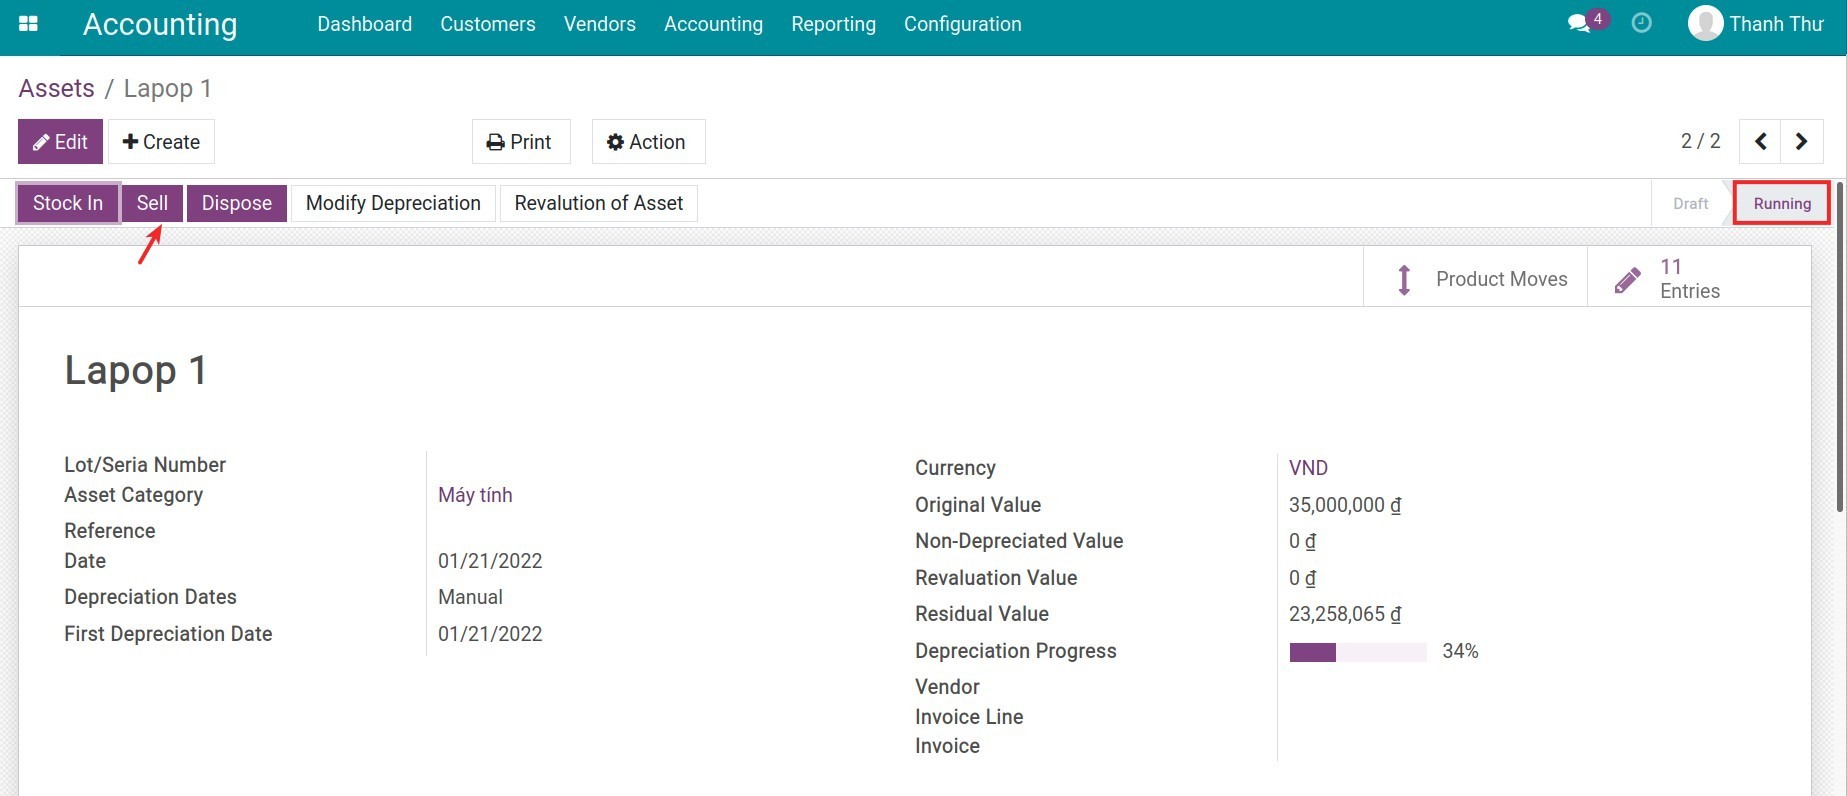Open the Action dropdown
Image resolution: width=1847 pixels, height=796 pixels.
coord(647,142)
